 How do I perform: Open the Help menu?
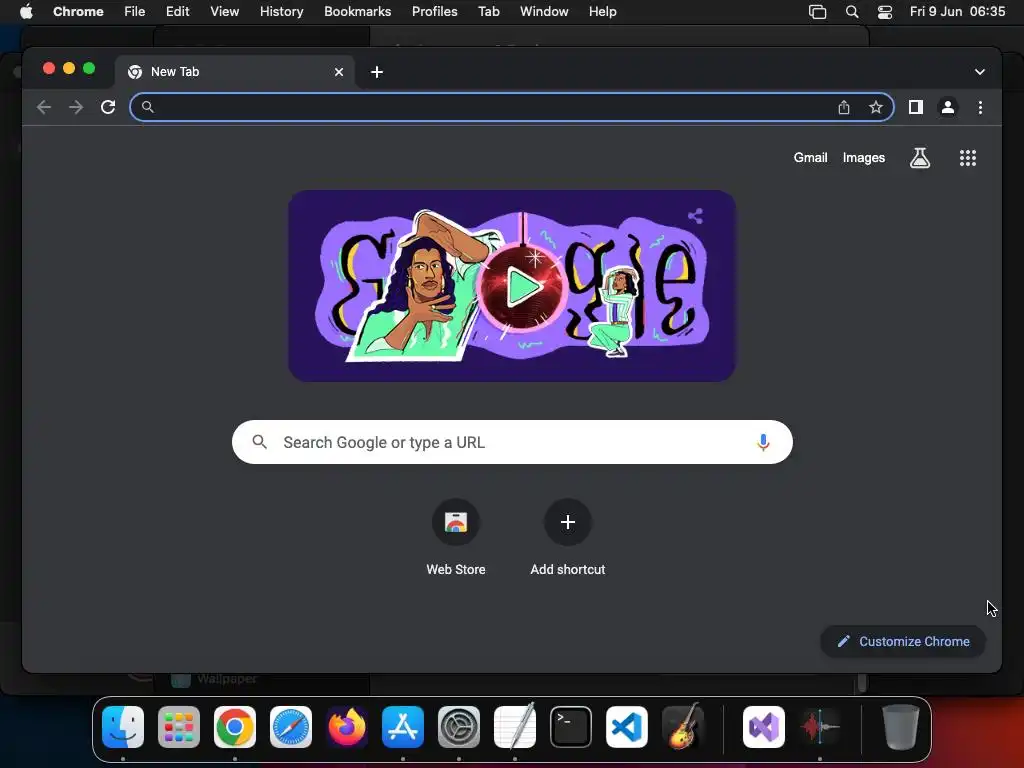[x=602, y=12]
